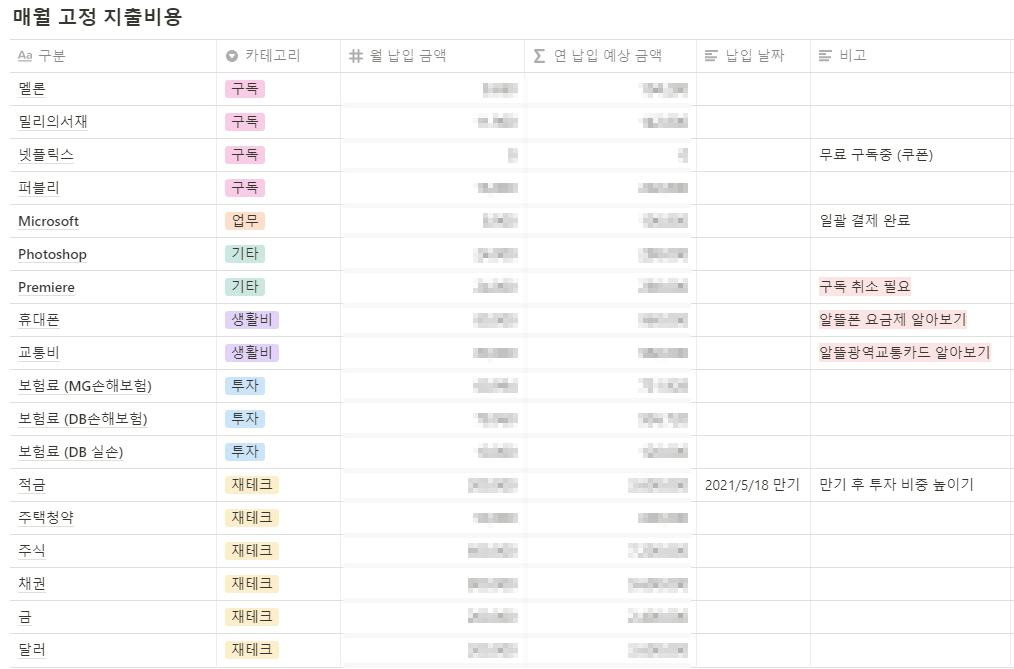Click the formula sigma icon beside 연 납입 예상 금액
Screen dimensions: 1014x669
(x=539, y=56)
